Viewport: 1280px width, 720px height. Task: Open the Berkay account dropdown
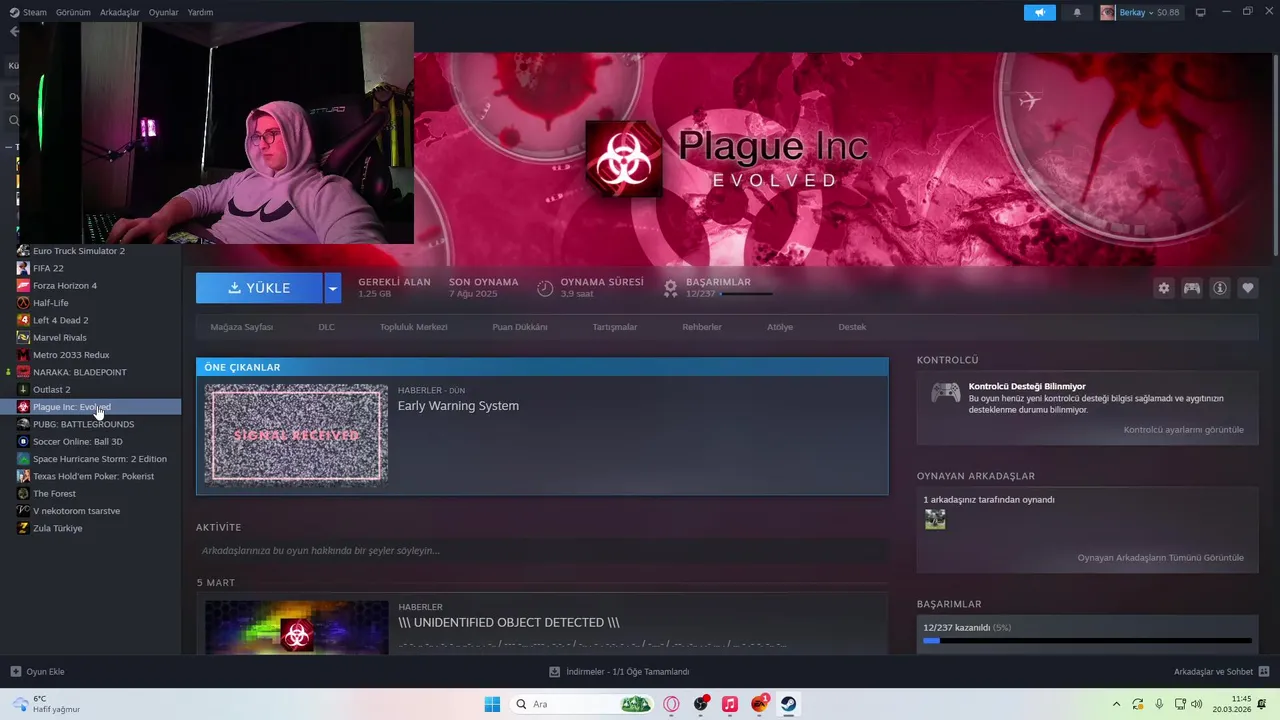coord(1139,12)
